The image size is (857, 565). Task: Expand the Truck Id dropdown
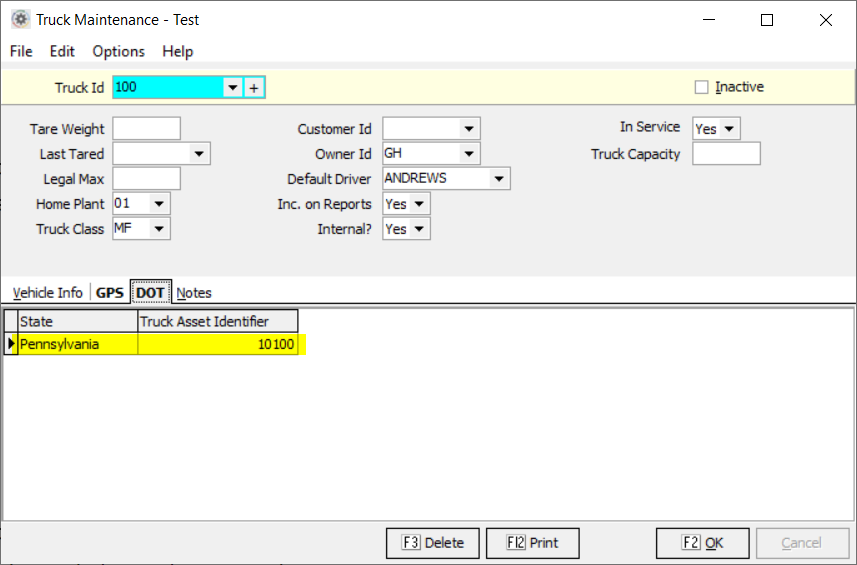[233, 88]
